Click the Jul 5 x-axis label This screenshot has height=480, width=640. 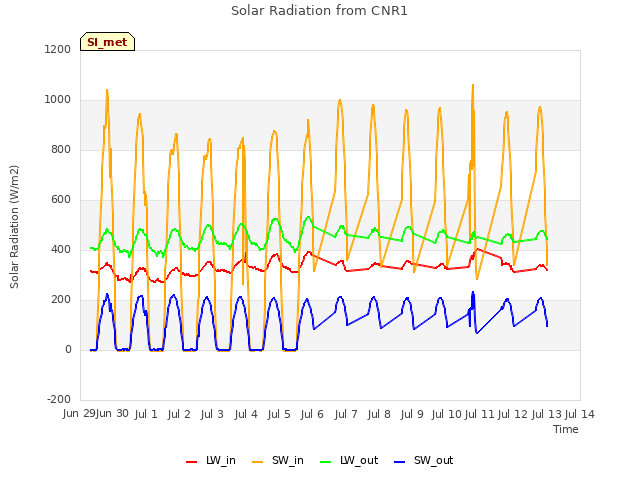[x=279, y=414]
